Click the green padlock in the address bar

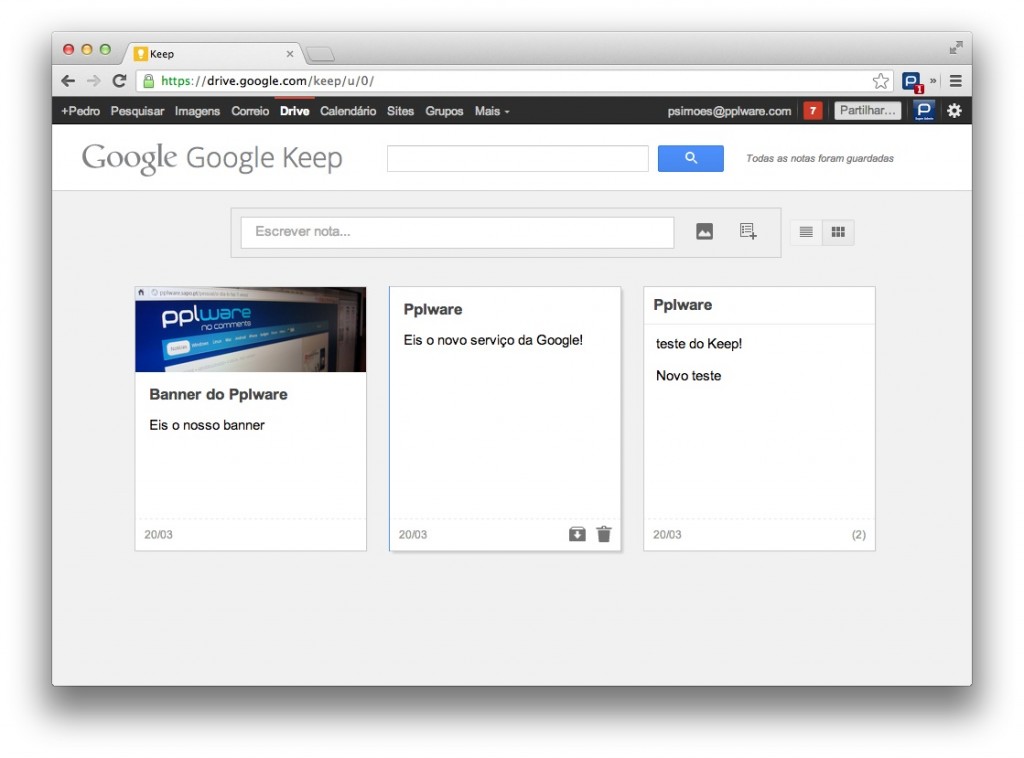coord(148,81)
